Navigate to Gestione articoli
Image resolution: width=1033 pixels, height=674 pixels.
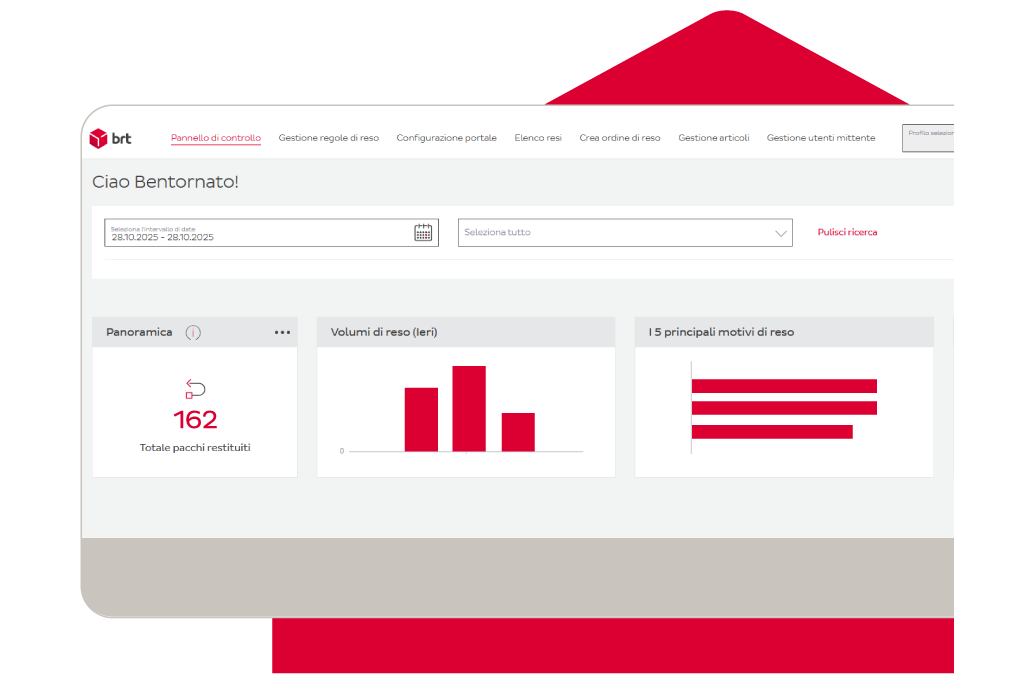[713, 138]
